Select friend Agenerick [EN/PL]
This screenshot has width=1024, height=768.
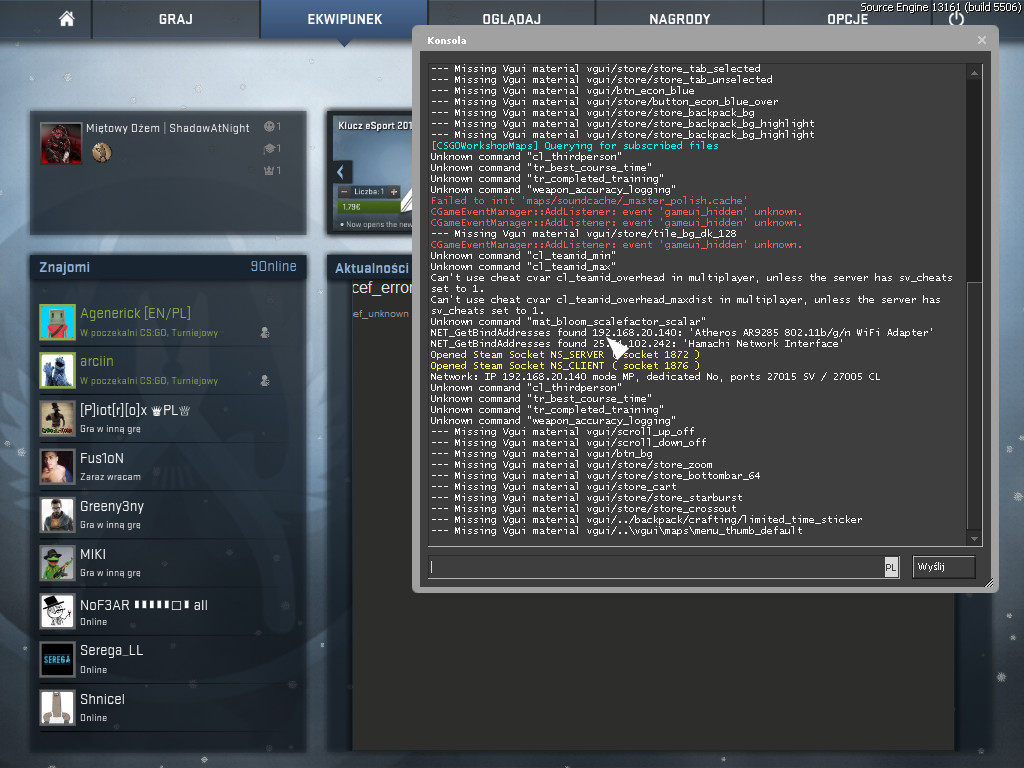[x=157, y=322]
